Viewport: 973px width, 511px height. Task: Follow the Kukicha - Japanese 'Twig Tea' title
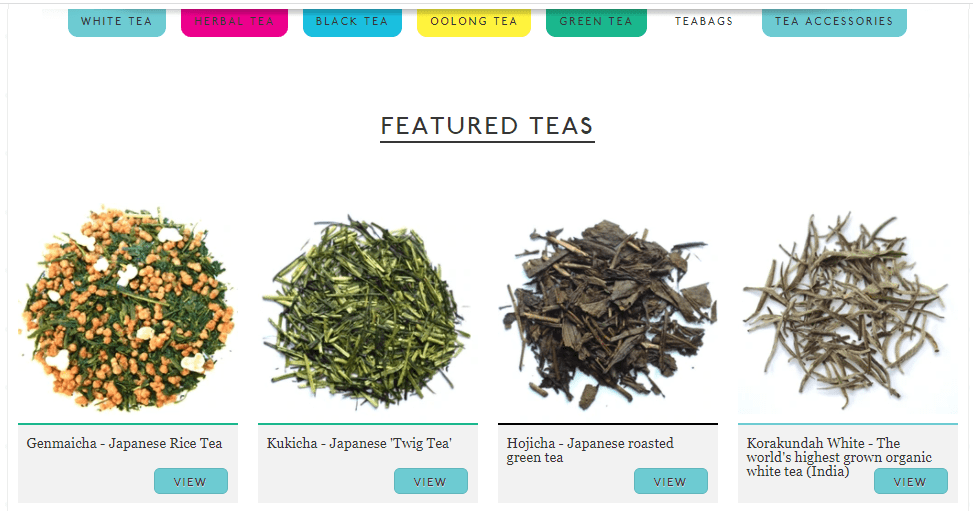(359, 443)
